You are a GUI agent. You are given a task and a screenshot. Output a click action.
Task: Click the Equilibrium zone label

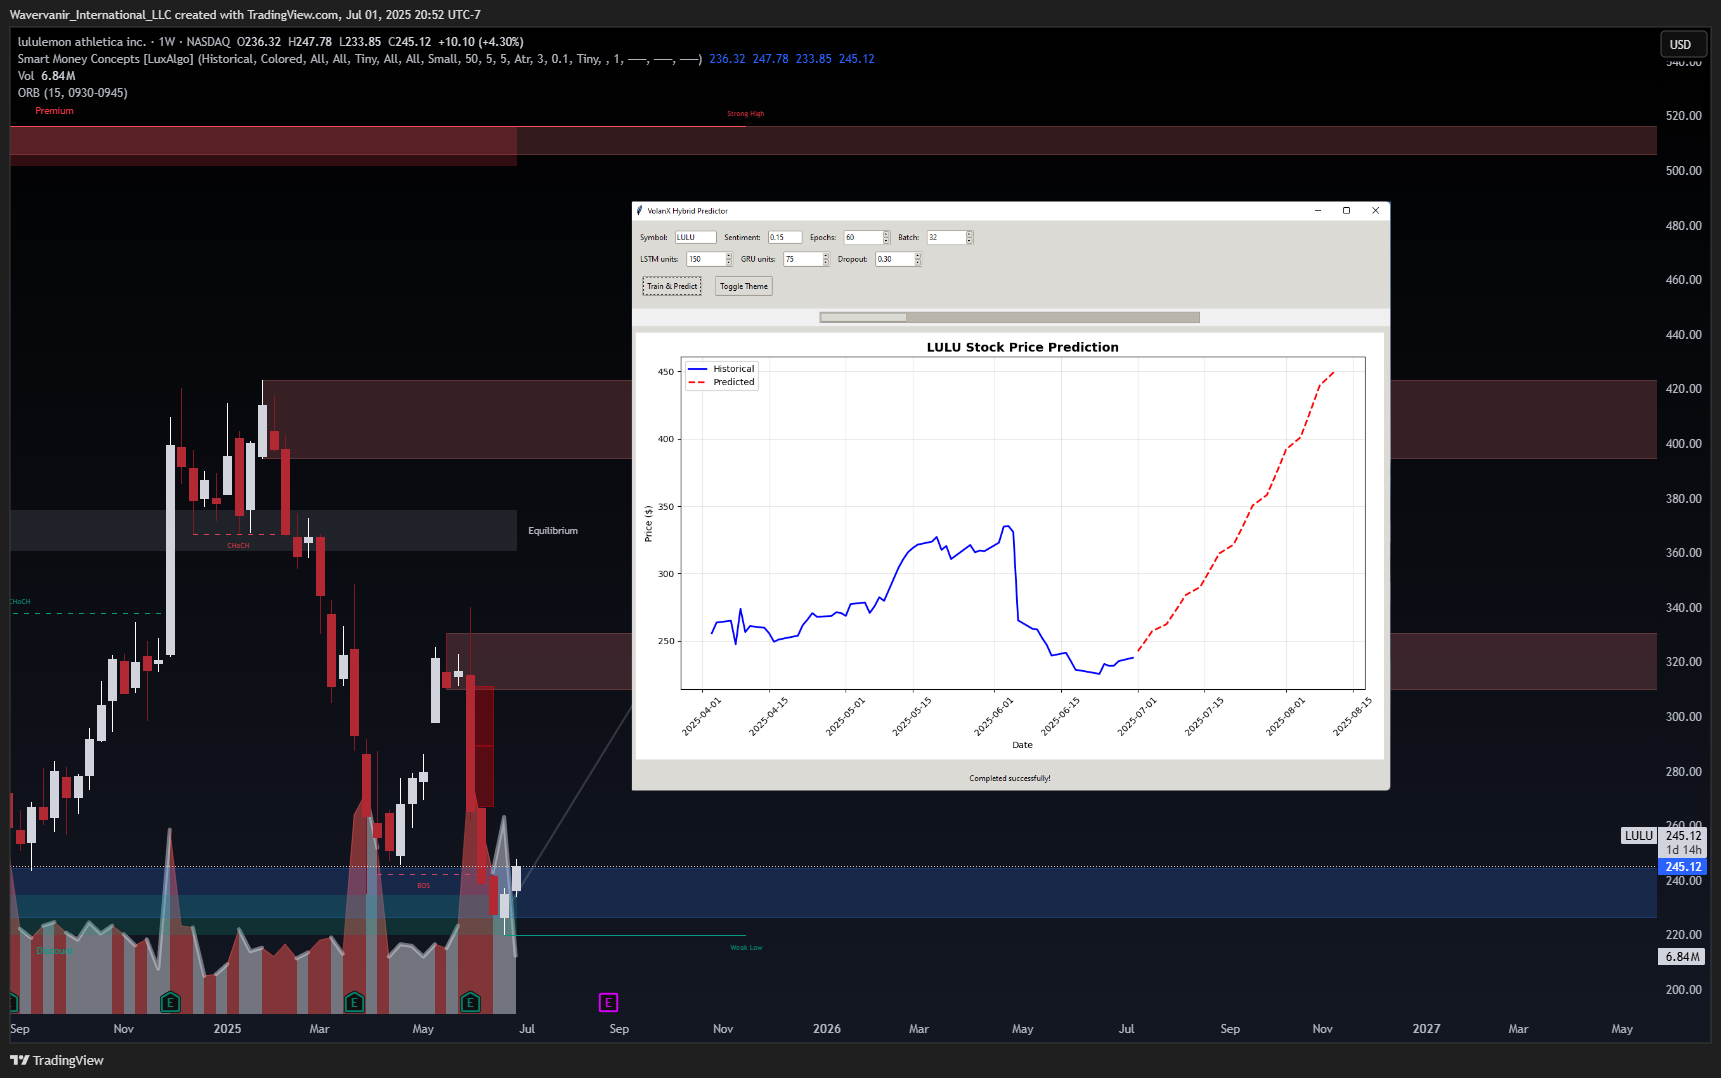(x=553, y=531)
